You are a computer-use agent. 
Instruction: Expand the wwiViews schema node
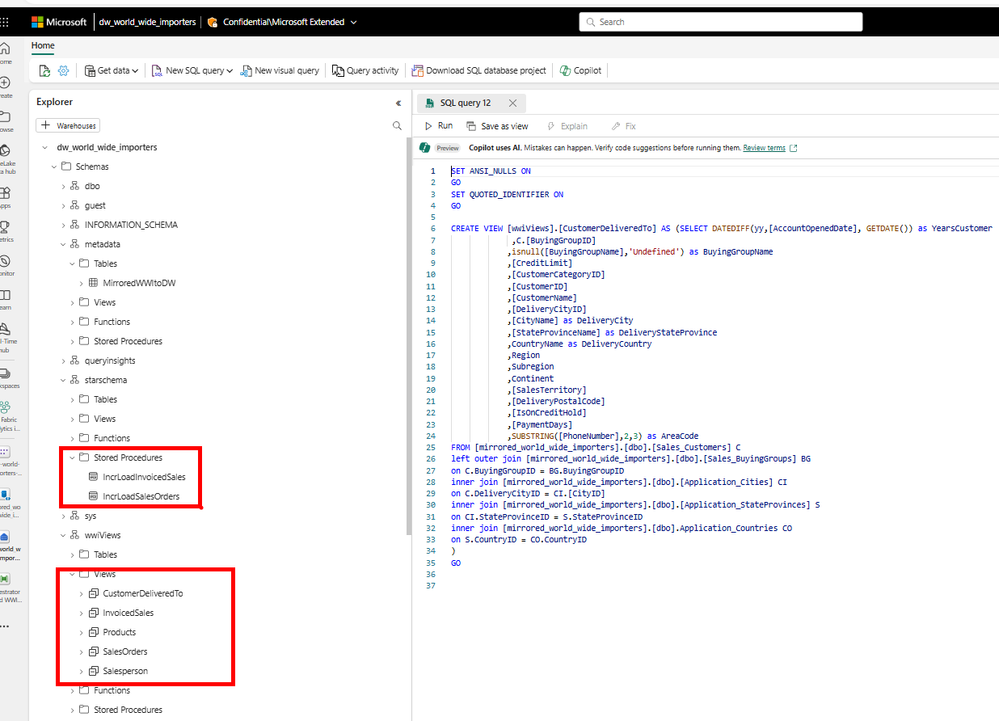(63, 535)
